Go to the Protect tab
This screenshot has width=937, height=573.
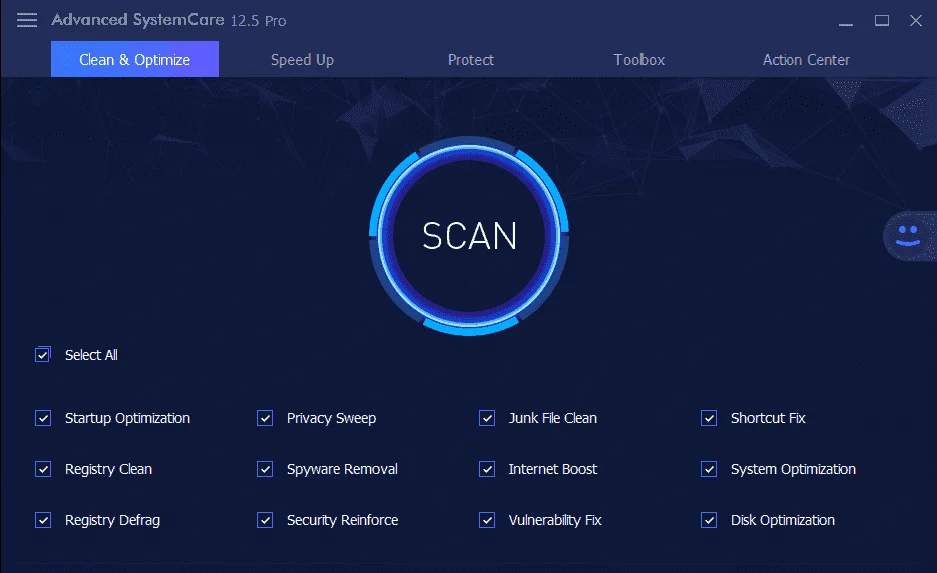(x=471, y=60)
